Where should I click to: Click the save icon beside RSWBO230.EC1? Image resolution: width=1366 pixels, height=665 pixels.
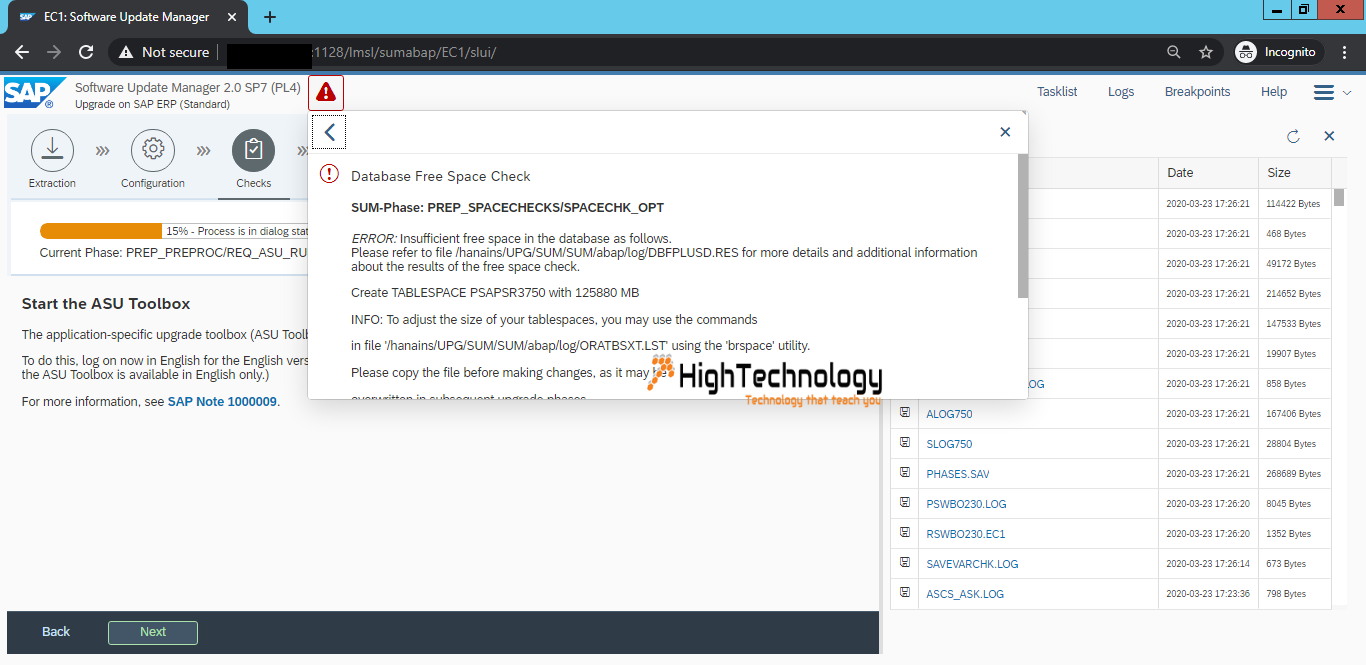click(905, 532)
